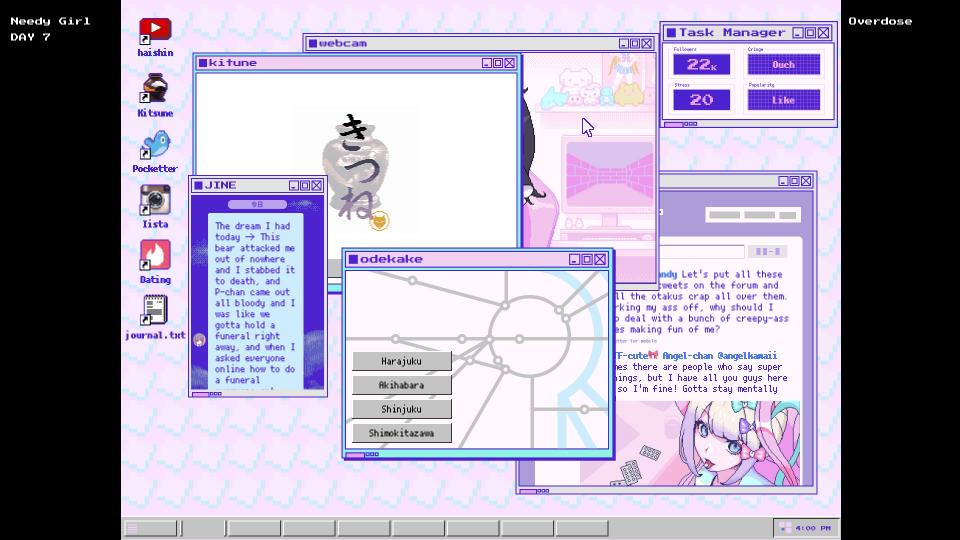This screenshot has width=960, height=540.
Task: Pick Shinjuku as outing destination
Action: [401, 409]
